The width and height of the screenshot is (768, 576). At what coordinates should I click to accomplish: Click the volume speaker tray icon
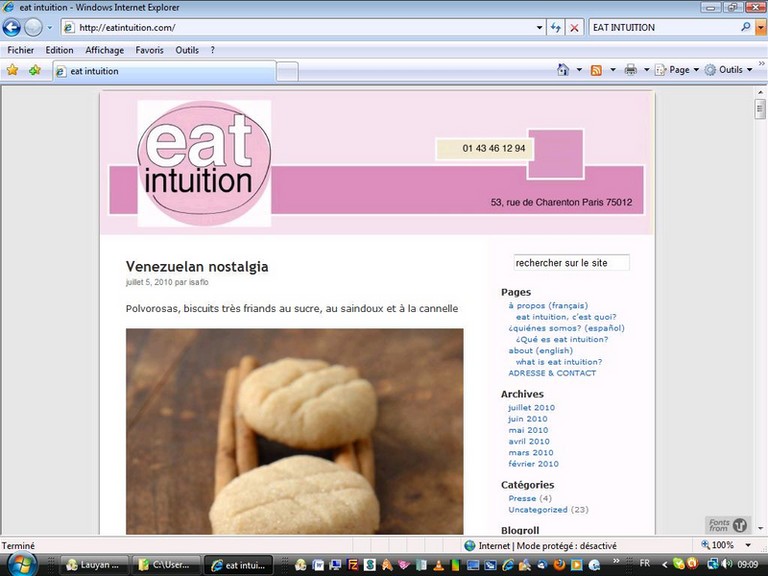point(727,563)
